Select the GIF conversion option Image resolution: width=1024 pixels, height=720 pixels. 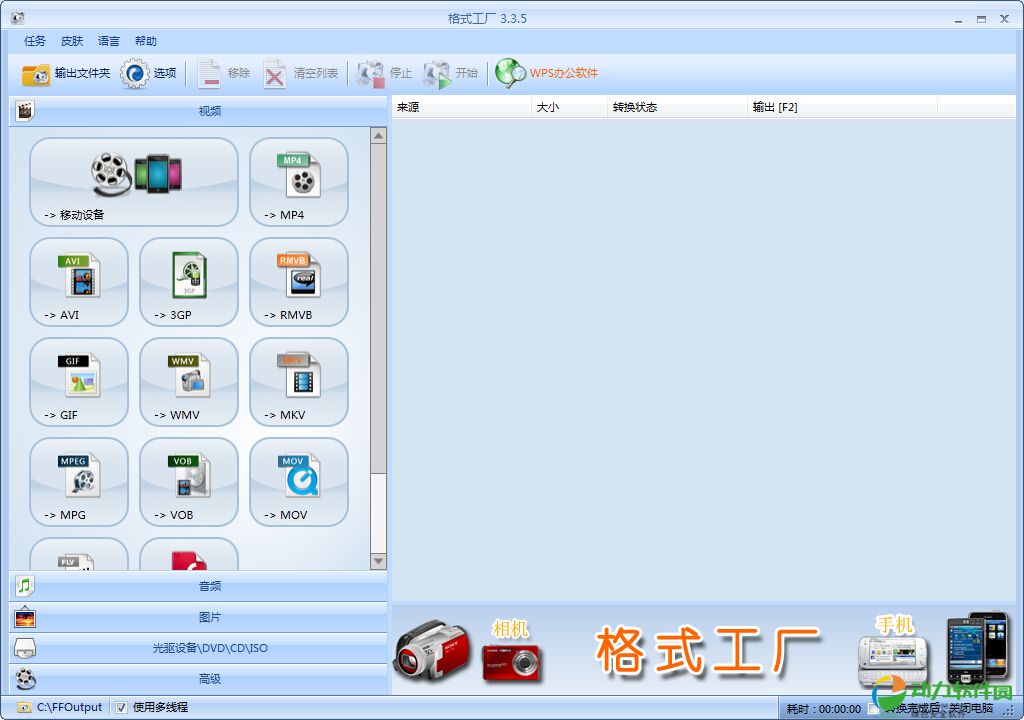pos(79,381)
